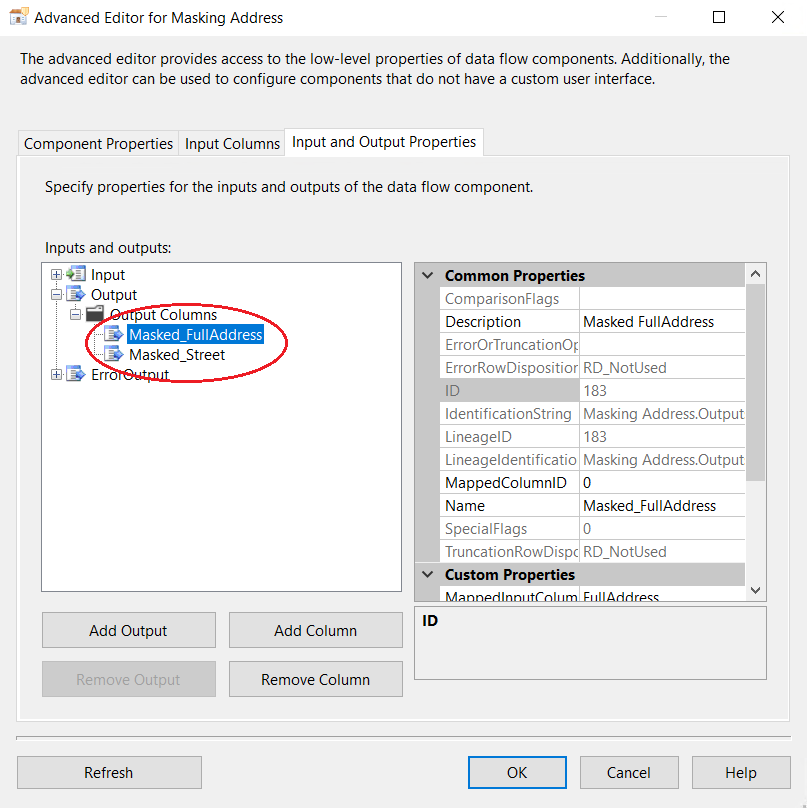Click the Masked_Street column icon

click(114, 355)
